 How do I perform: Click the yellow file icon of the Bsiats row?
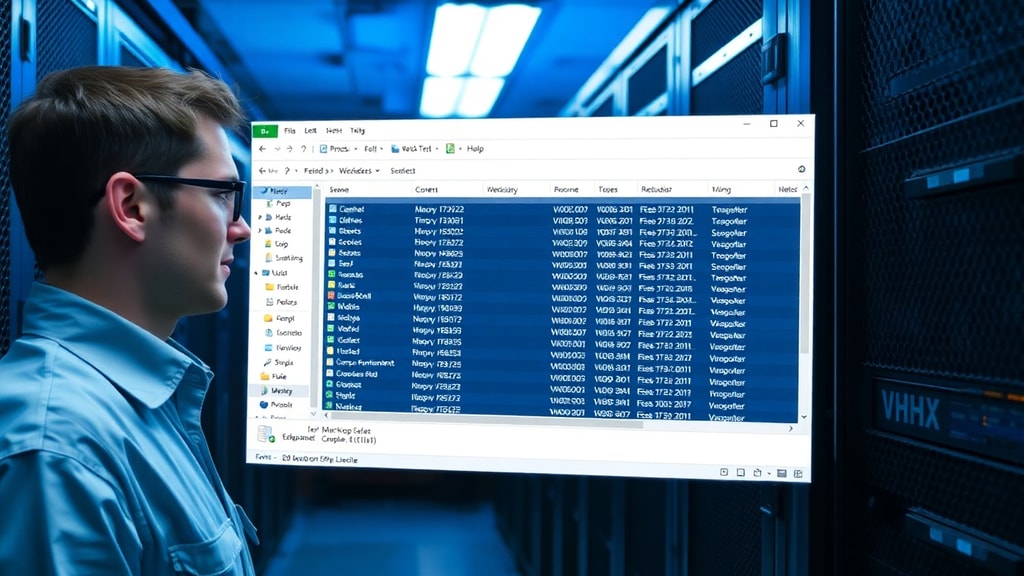(x=332, y=253)
